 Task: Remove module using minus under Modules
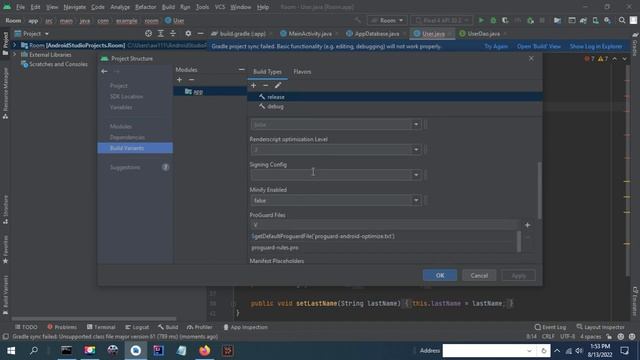(191, 80)
